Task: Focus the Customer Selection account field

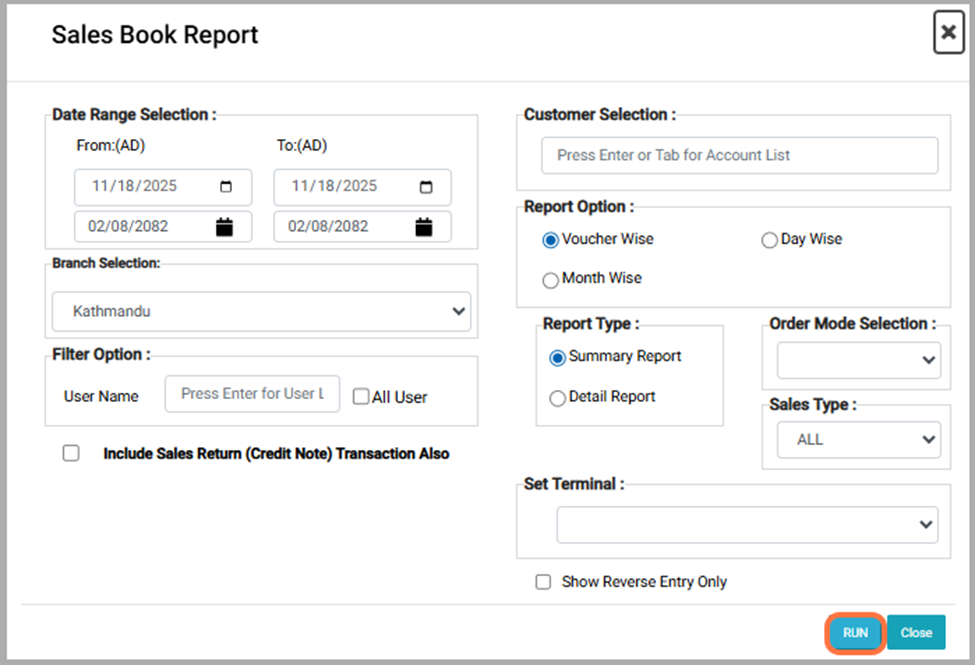Action: point(739,156)
